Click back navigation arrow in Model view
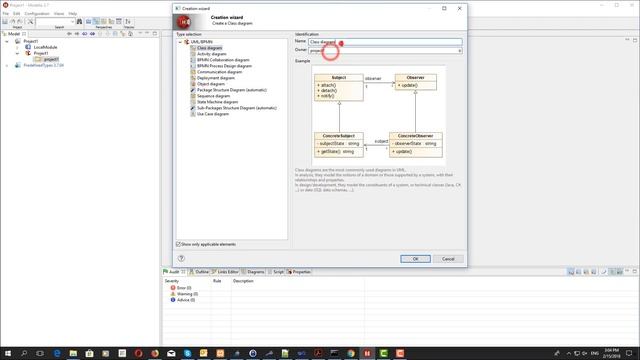Screen dimensions: 640x360 tap(69, 34)
